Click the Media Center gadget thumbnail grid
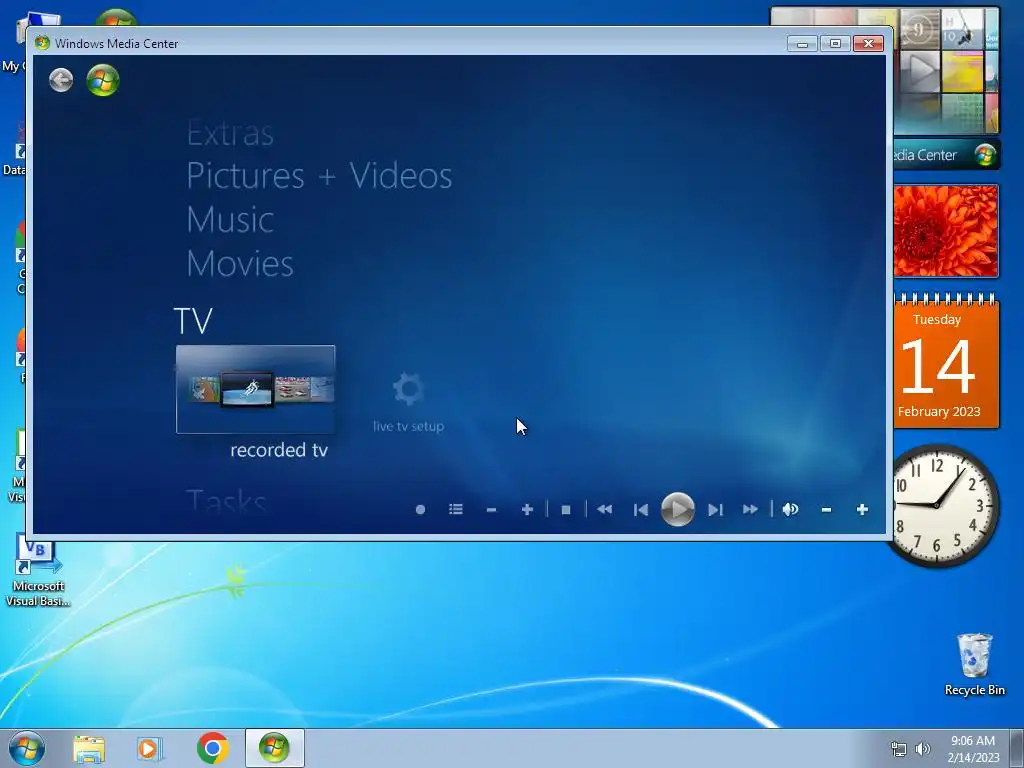This screenshot has width=1024, height=768. coord(946,71)
